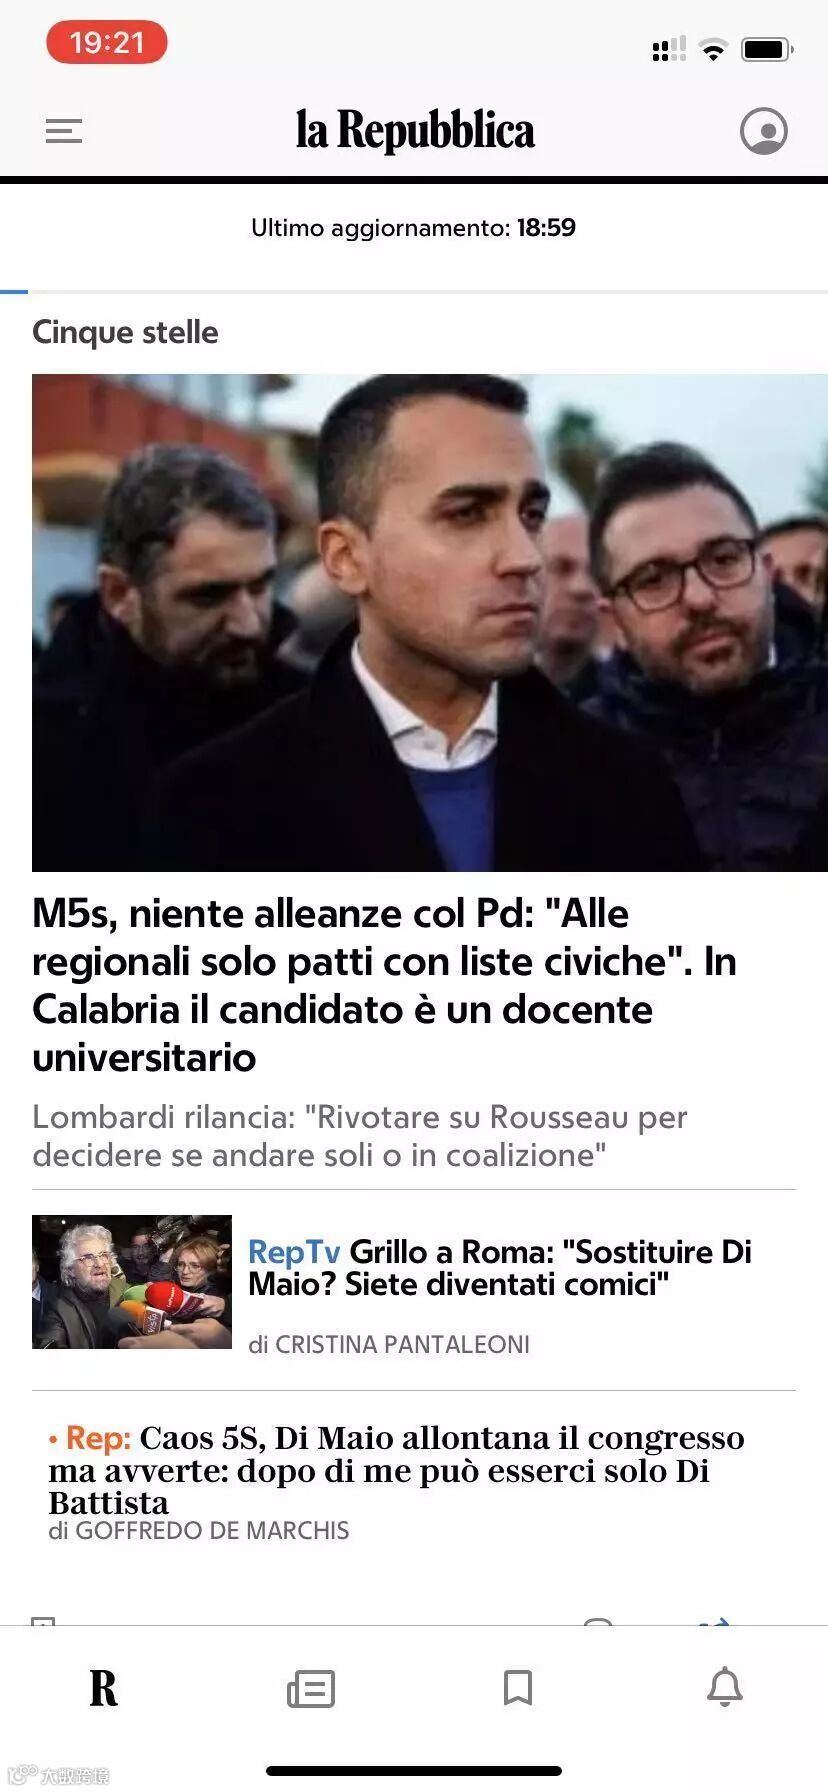Tap the R home tab icon
Viewport: 828px width, 1792px height.
(103, 1689)
